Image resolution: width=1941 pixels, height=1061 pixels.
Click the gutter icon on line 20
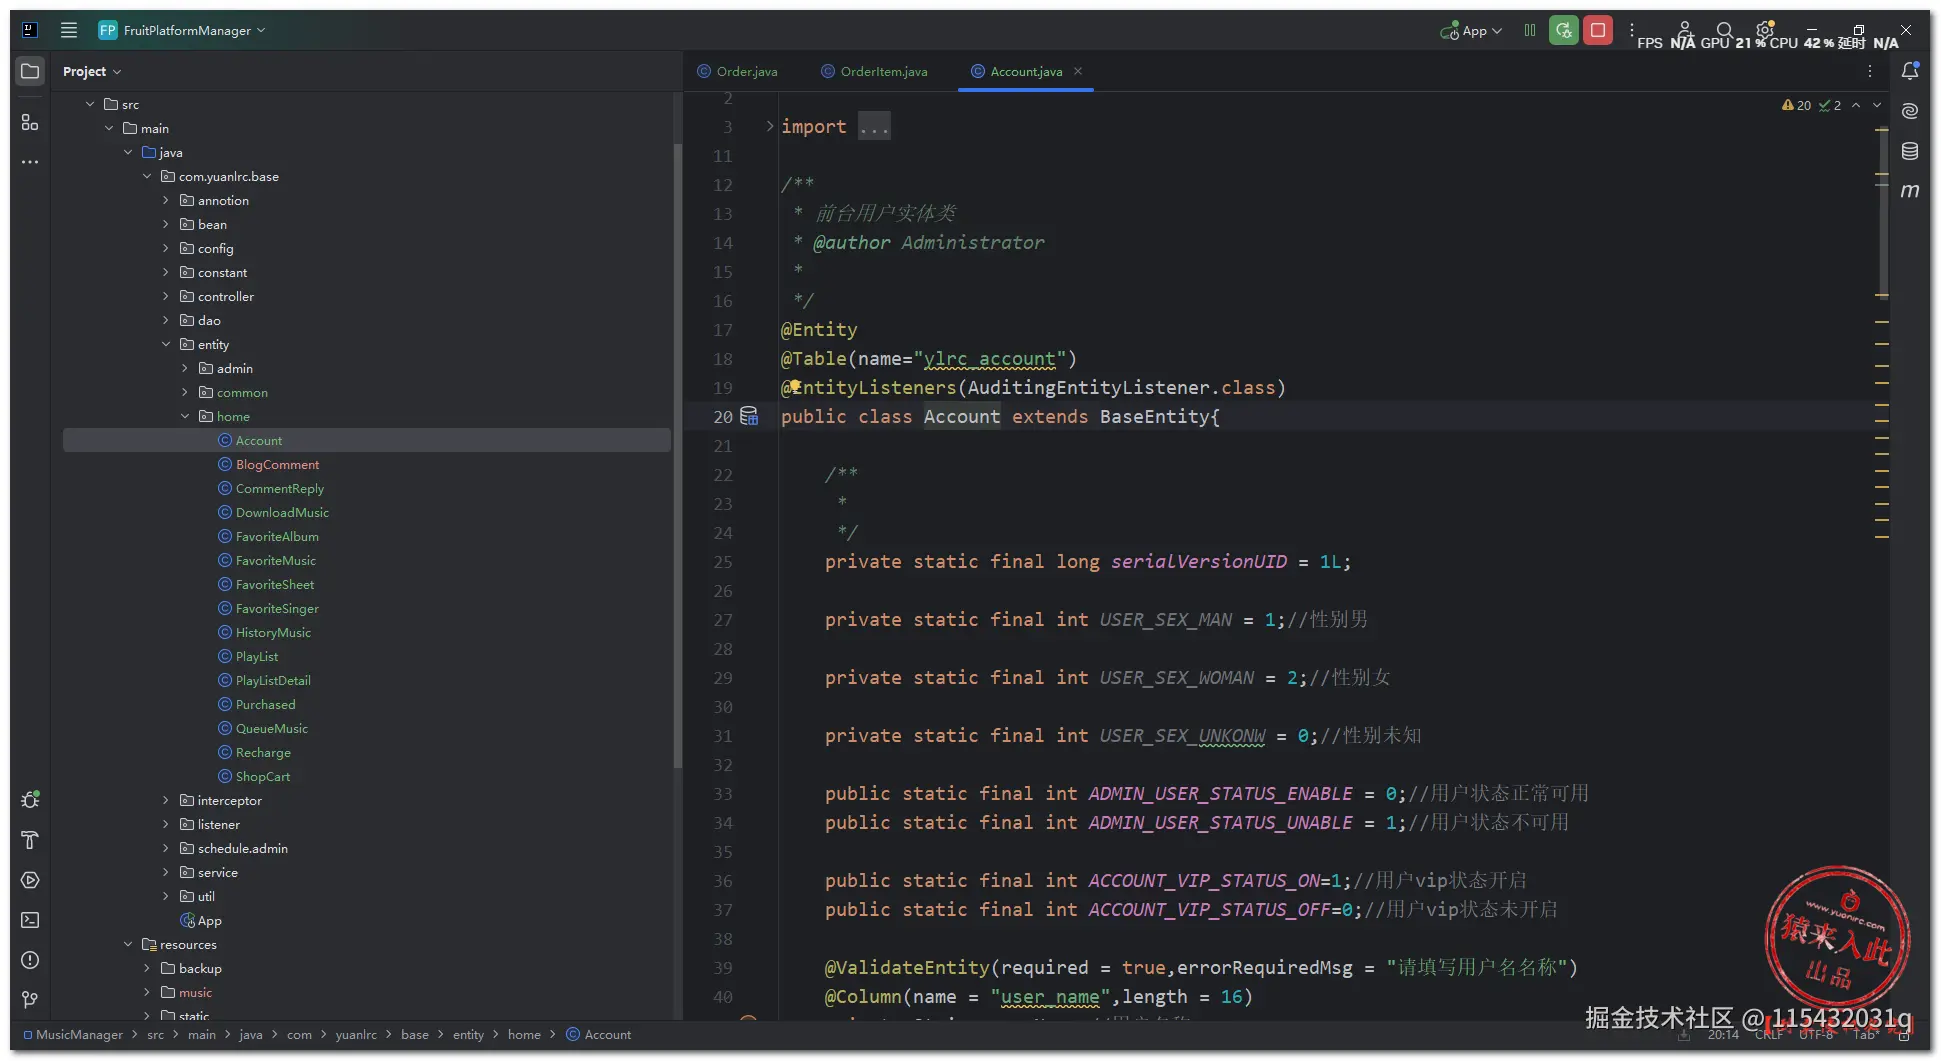click(749, 417)
